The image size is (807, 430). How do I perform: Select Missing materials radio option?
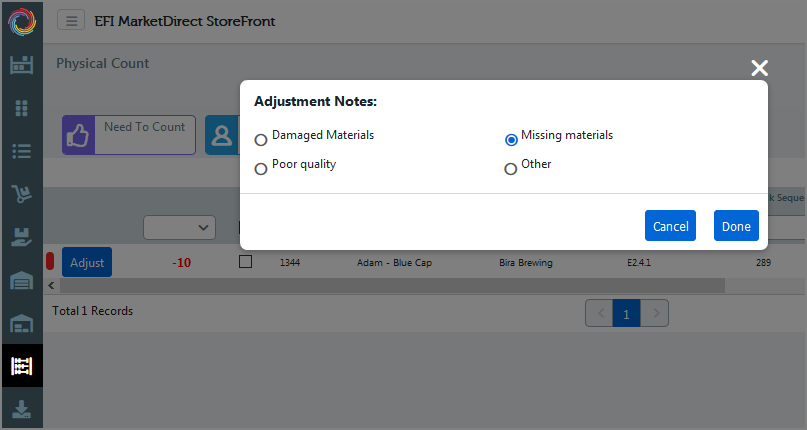(x=511, y=140)
